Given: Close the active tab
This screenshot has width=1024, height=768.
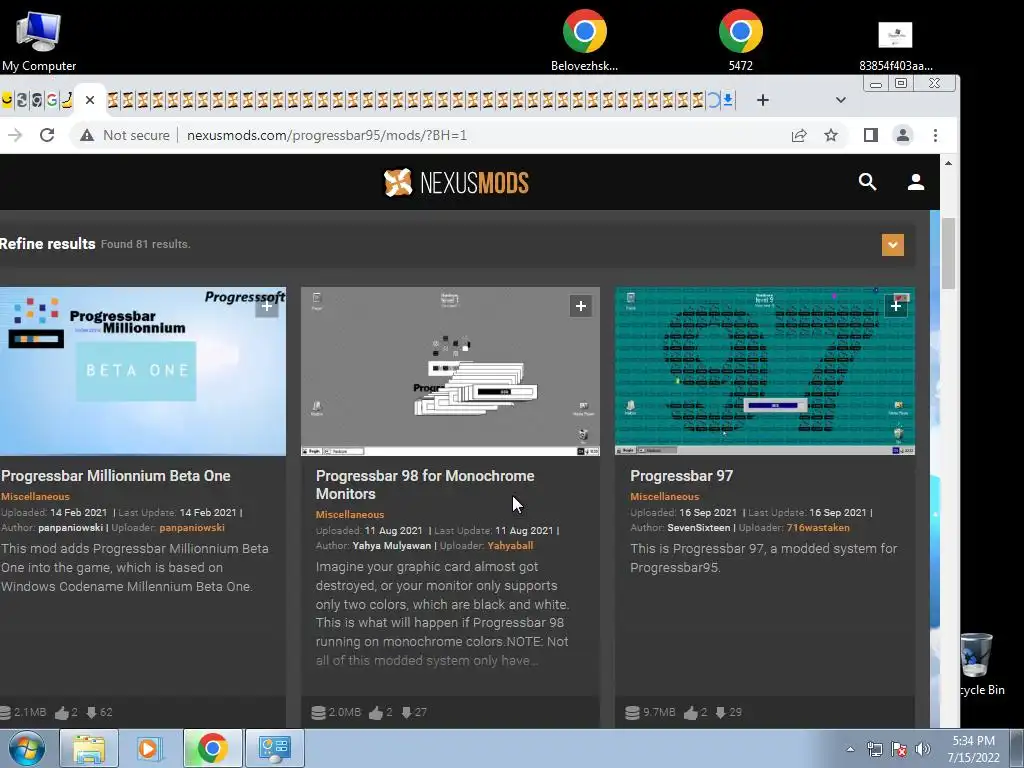Looking at the screenshot, I should coord(90,100).
